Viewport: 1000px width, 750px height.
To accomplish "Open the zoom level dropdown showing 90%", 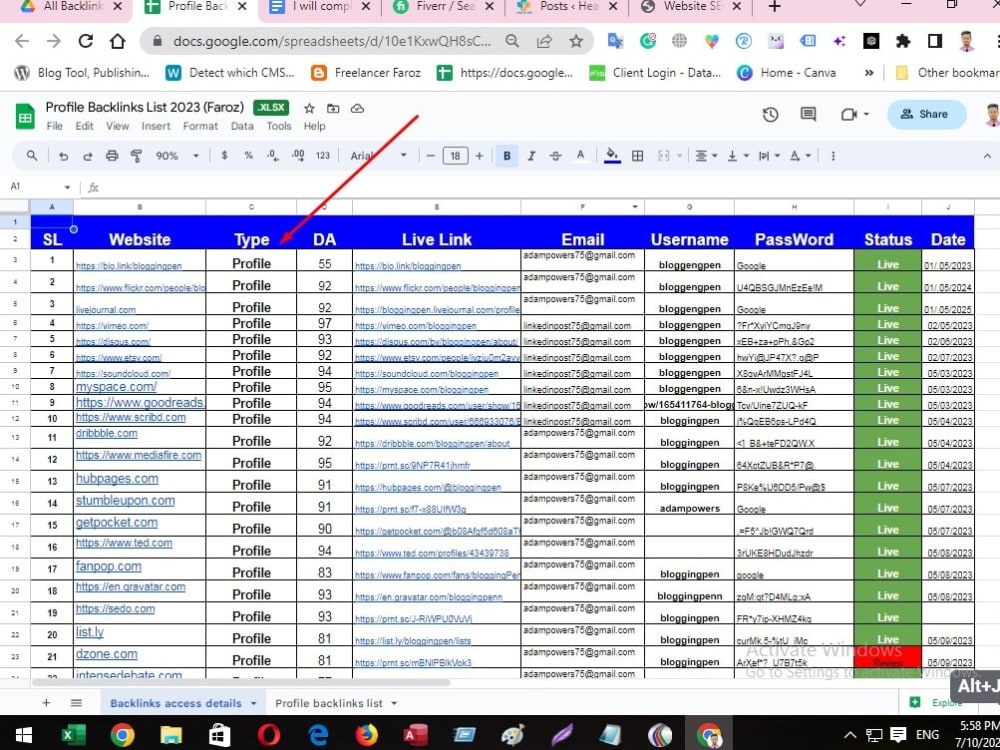I will pos(177,156).
